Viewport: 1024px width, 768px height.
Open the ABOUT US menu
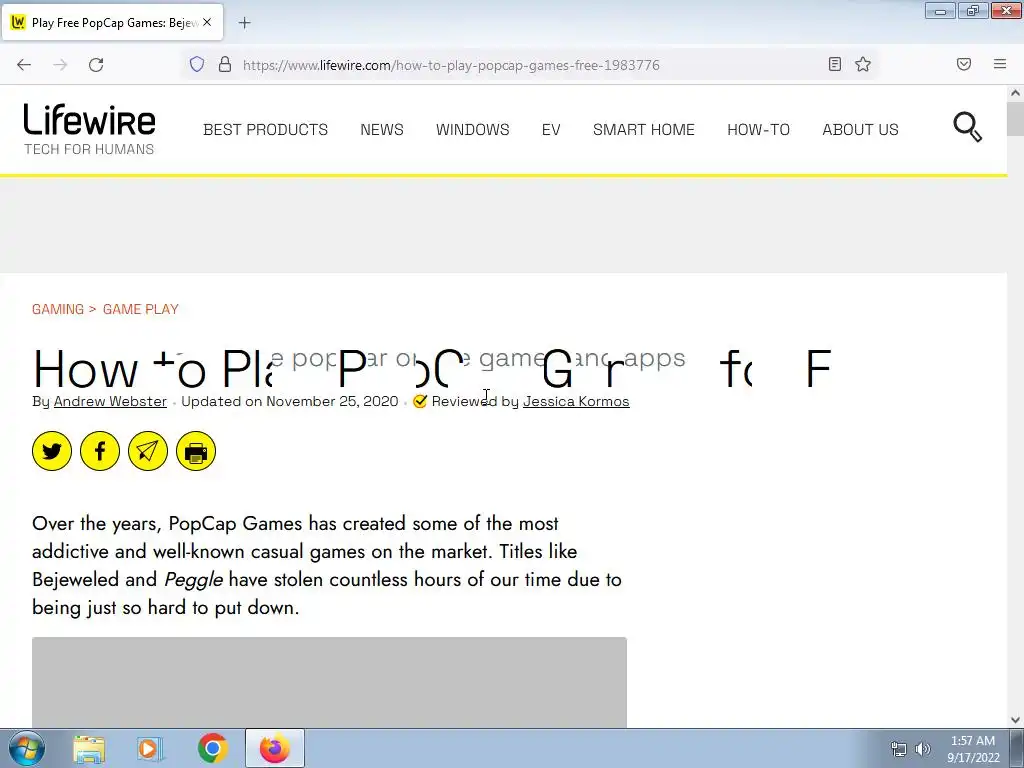(860, 130)
